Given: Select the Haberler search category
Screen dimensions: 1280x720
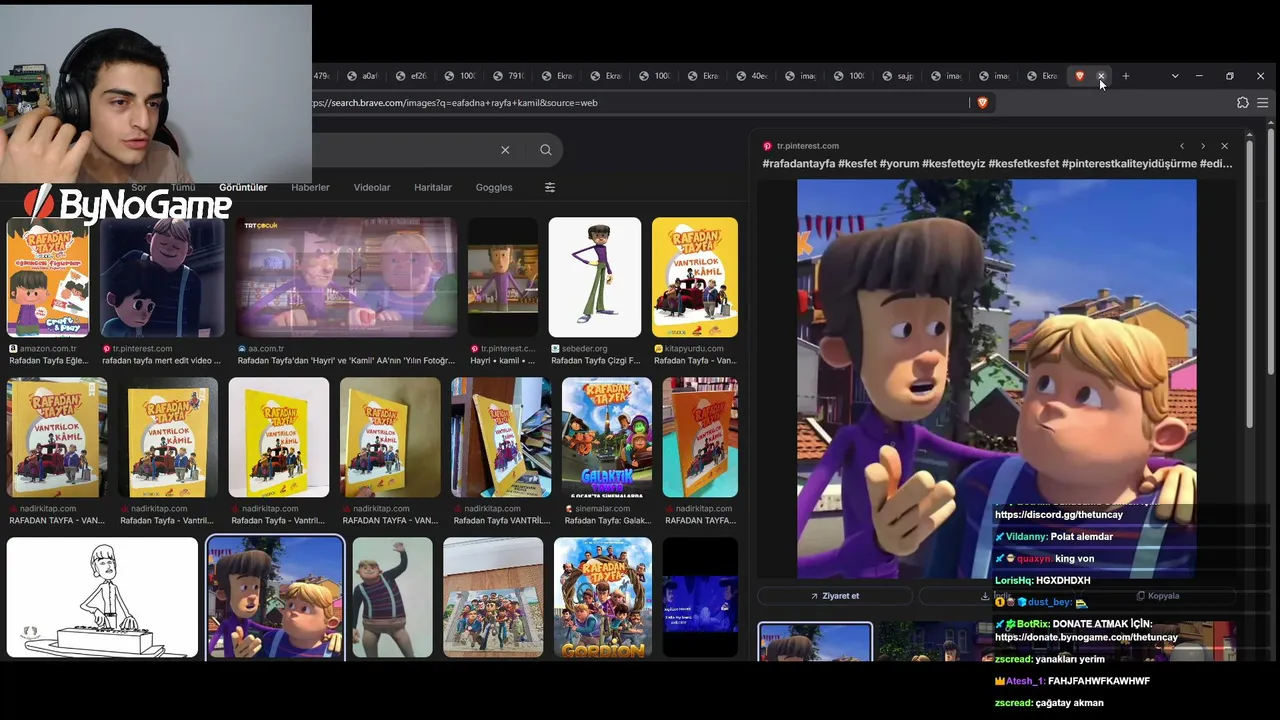Looking at the screenshot, I should tap(310, 187).
